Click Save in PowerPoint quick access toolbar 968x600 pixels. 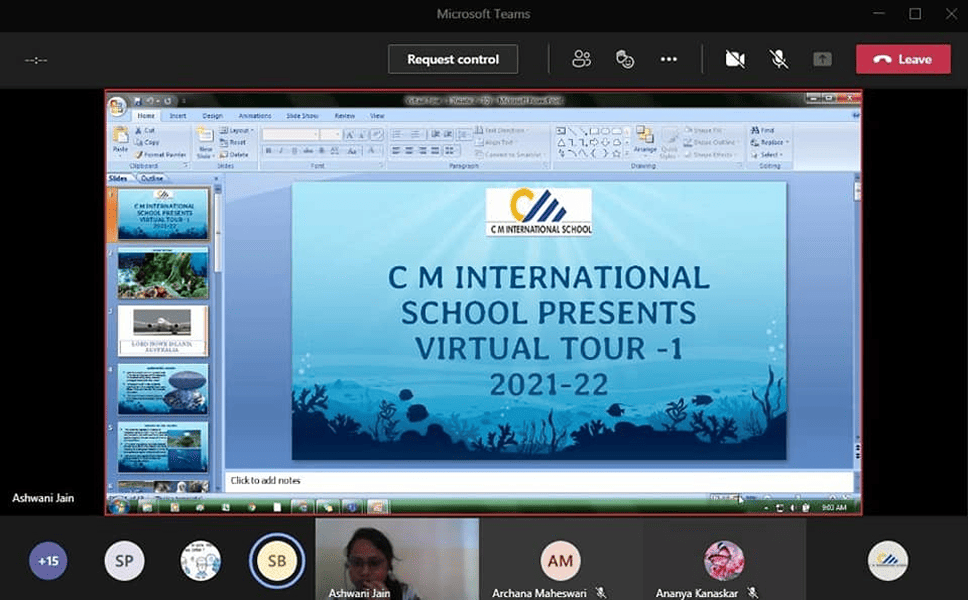137,101
